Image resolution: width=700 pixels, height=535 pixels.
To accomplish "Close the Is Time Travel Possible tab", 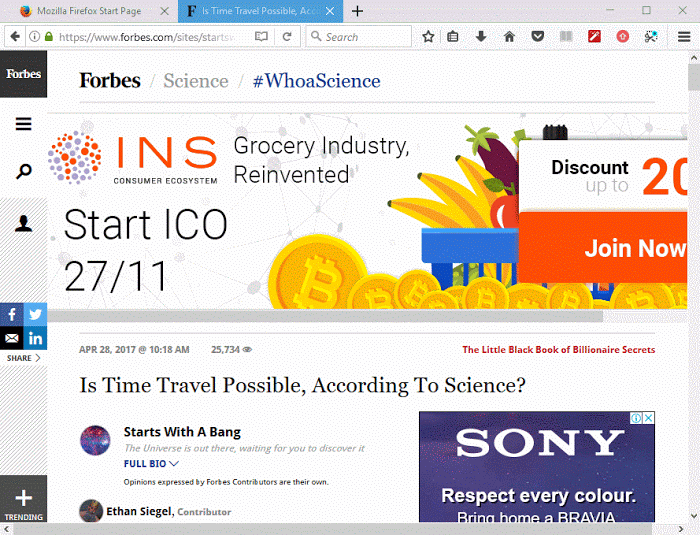I will click(330, 11).
